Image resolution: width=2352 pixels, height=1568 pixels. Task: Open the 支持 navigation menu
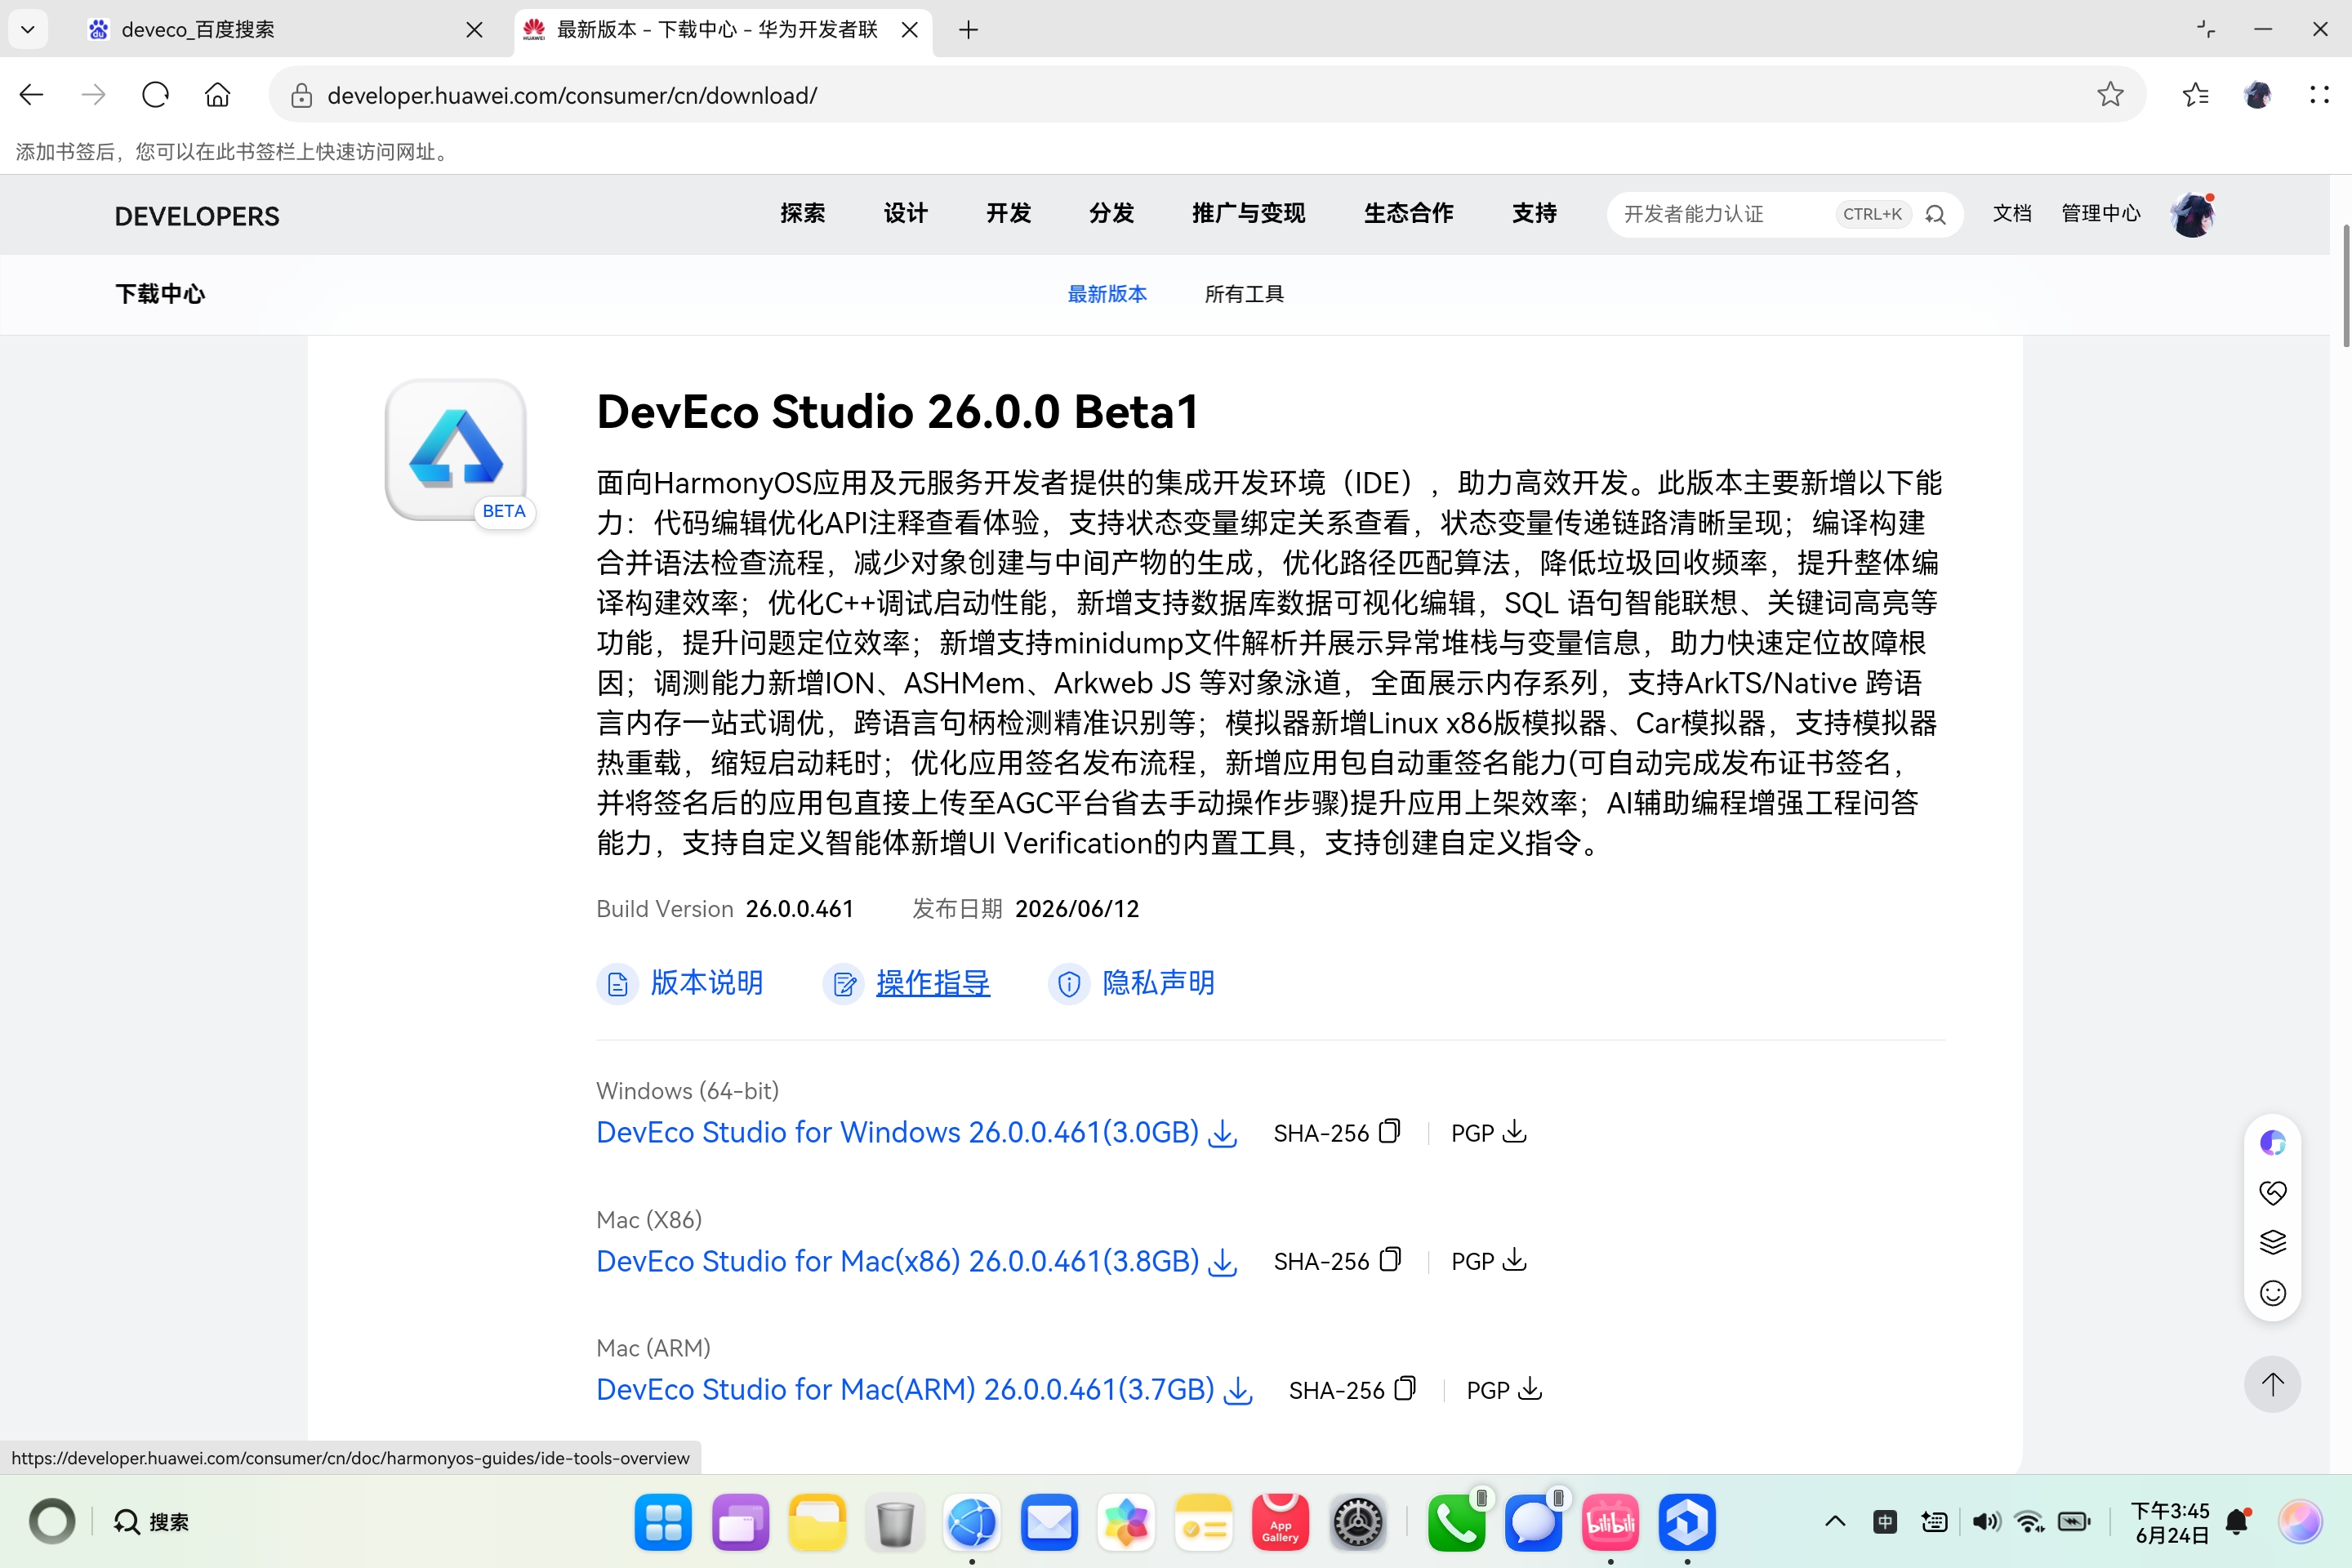tap(1534, 213)
